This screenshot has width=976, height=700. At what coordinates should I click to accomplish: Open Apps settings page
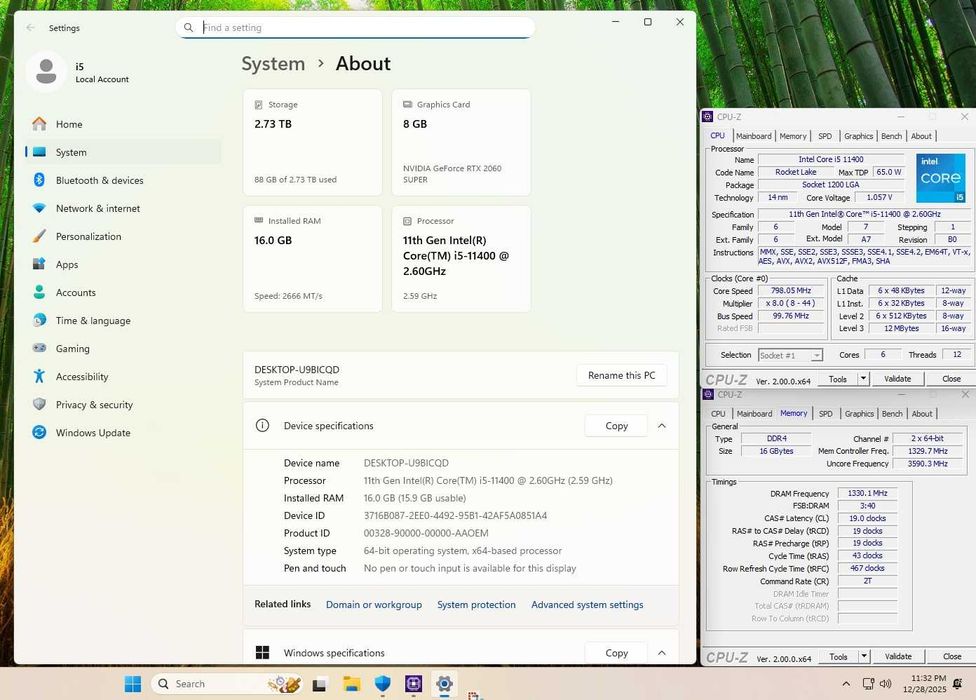[x=123, y=264]
